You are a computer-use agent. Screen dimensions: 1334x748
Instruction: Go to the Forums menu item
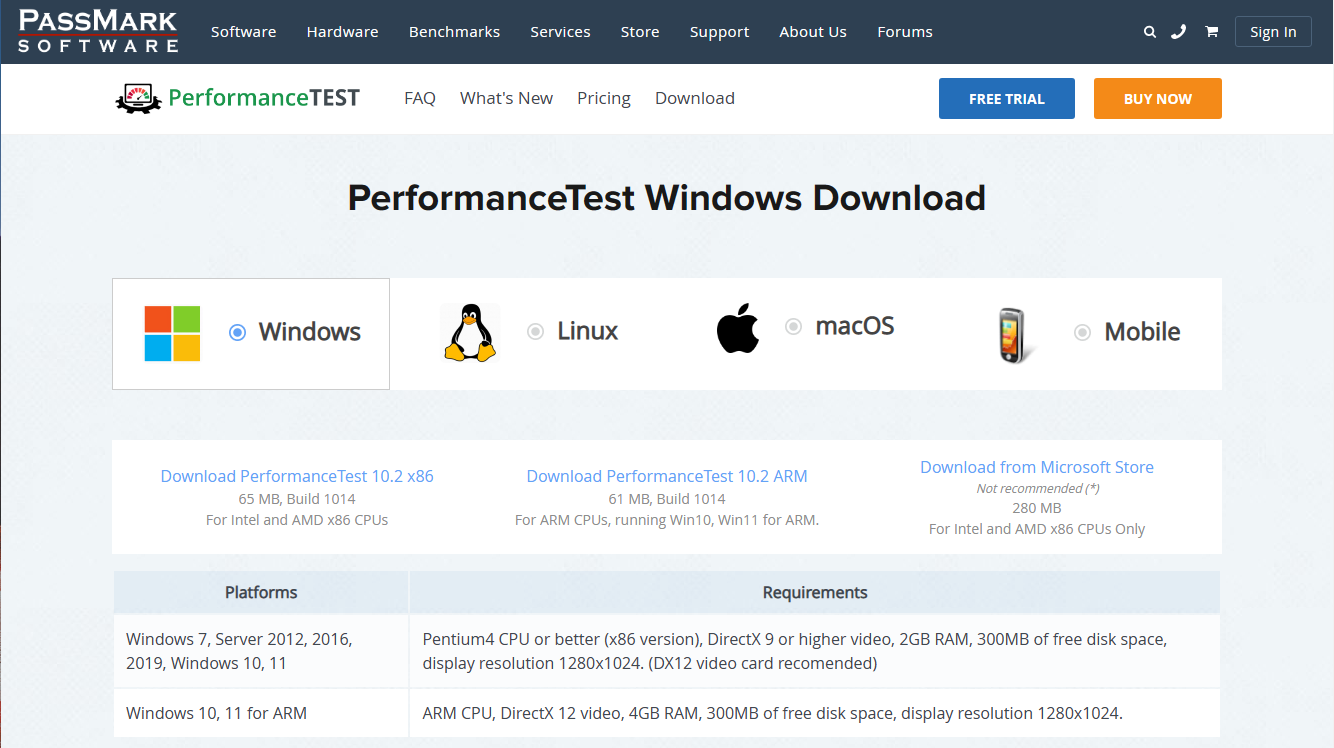click(905, 32)
